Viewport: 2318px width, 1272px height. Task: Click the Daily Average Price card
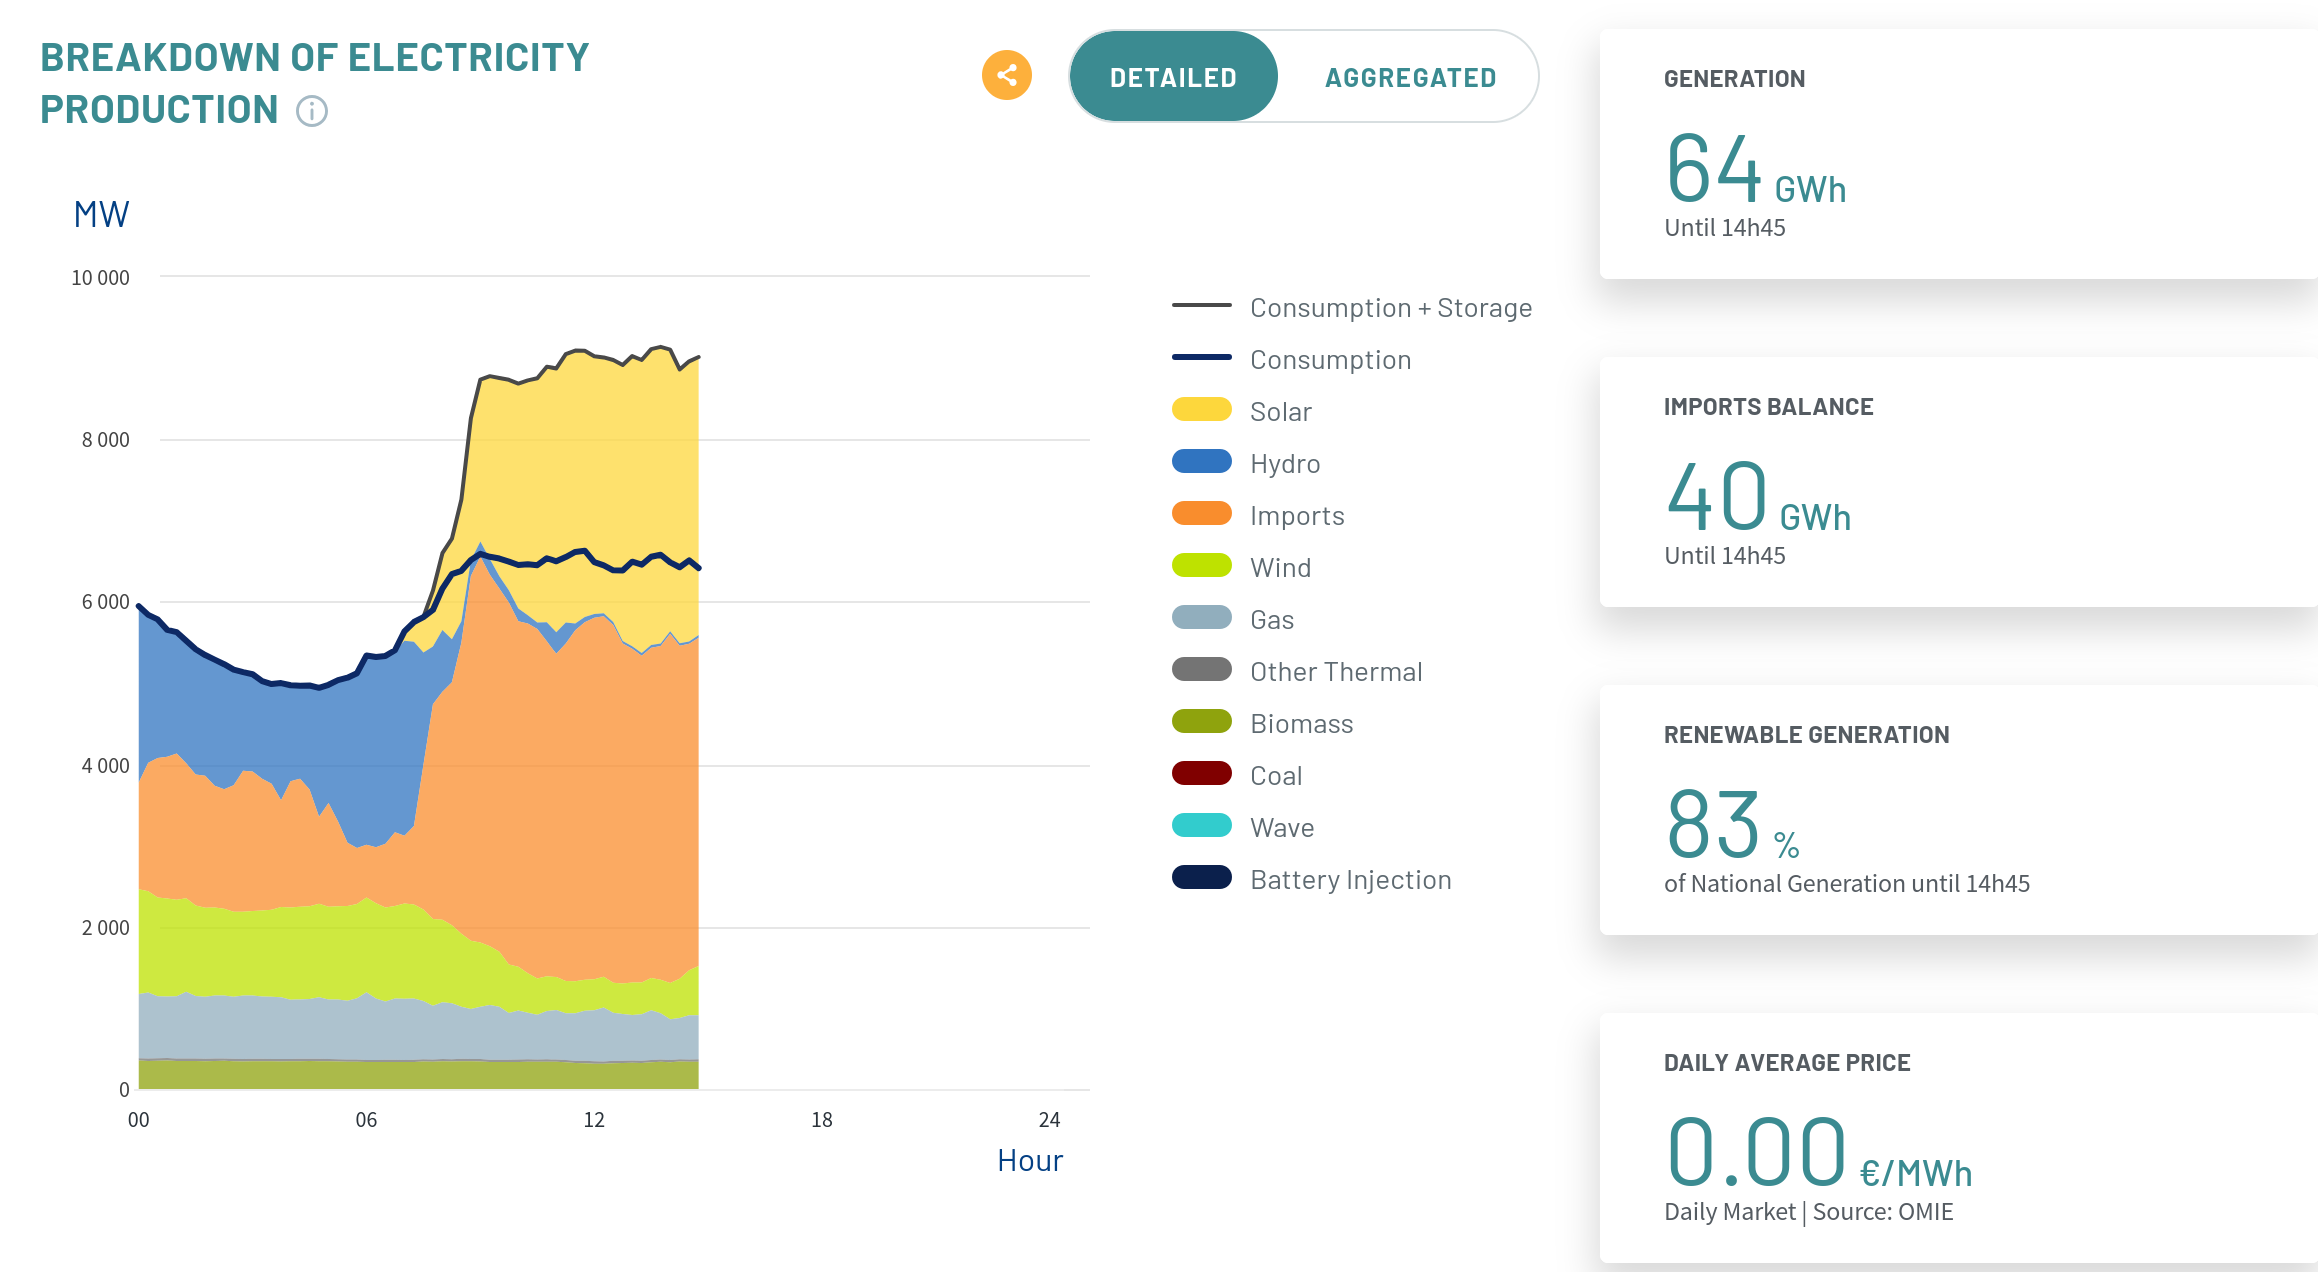[1958, 1137]
